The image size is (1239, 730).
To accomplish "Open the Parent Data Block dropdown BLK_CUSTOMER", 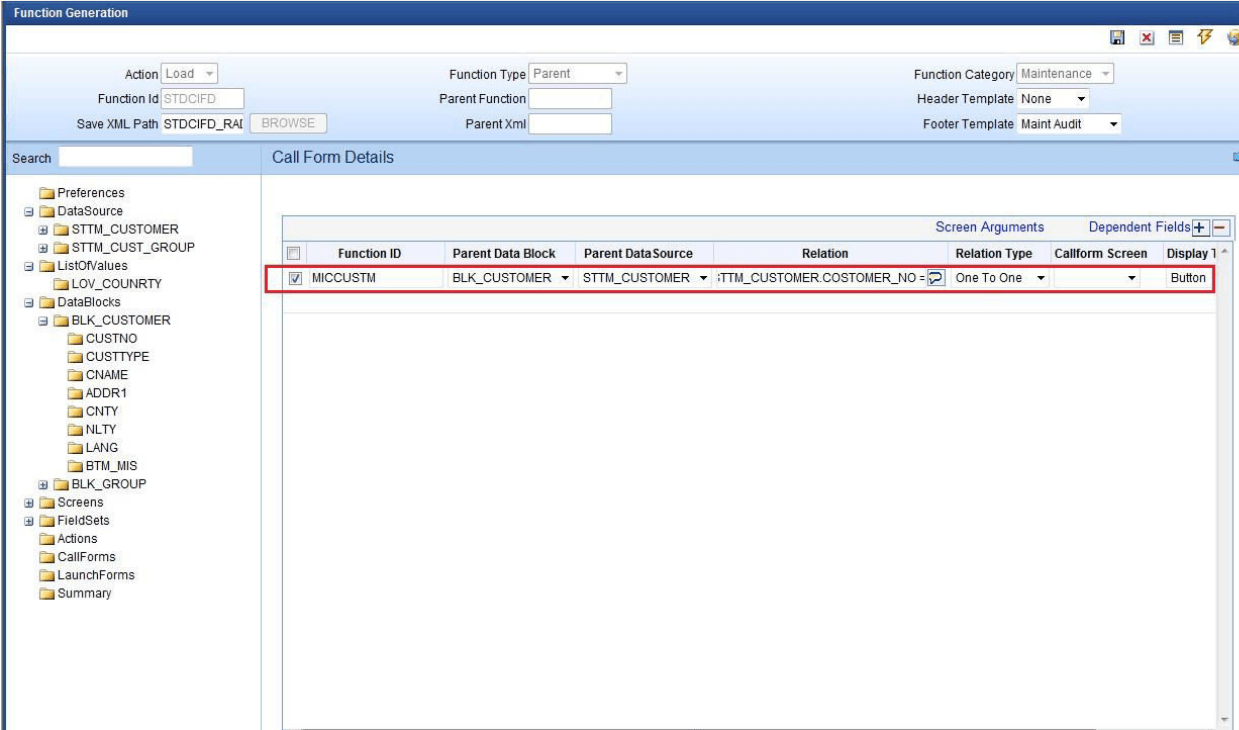I will tap(511, 278).
